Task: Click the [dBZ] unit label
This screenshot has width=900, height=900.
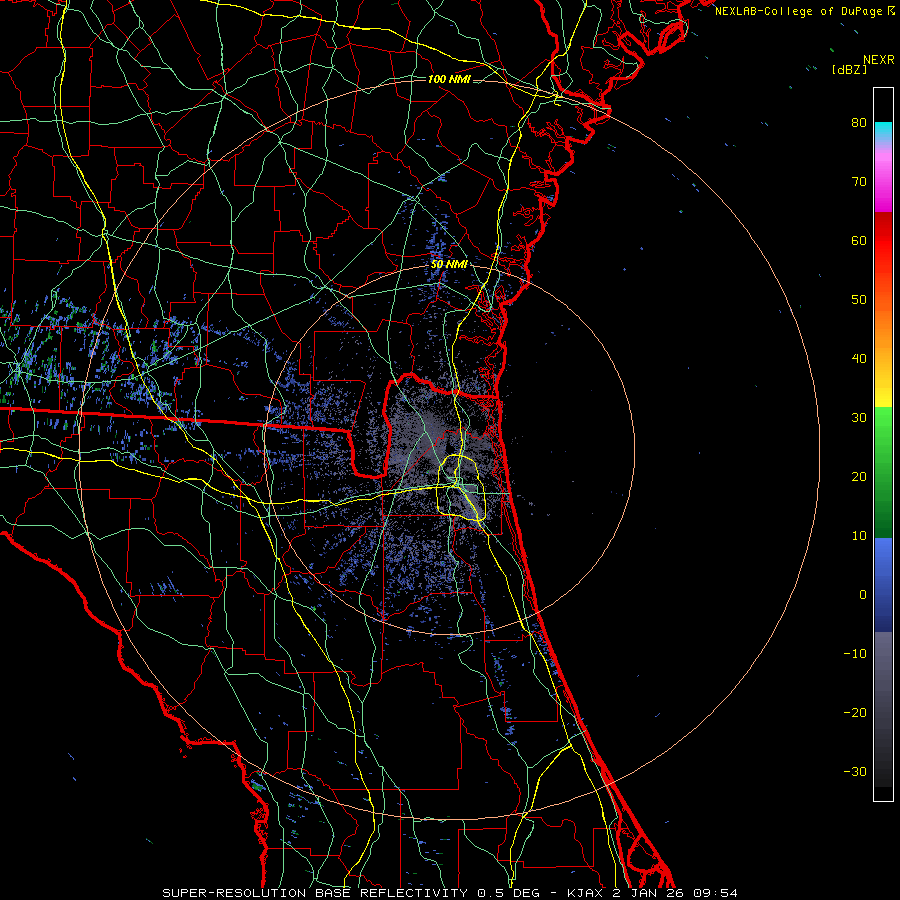Action: (x=849, y=69)
